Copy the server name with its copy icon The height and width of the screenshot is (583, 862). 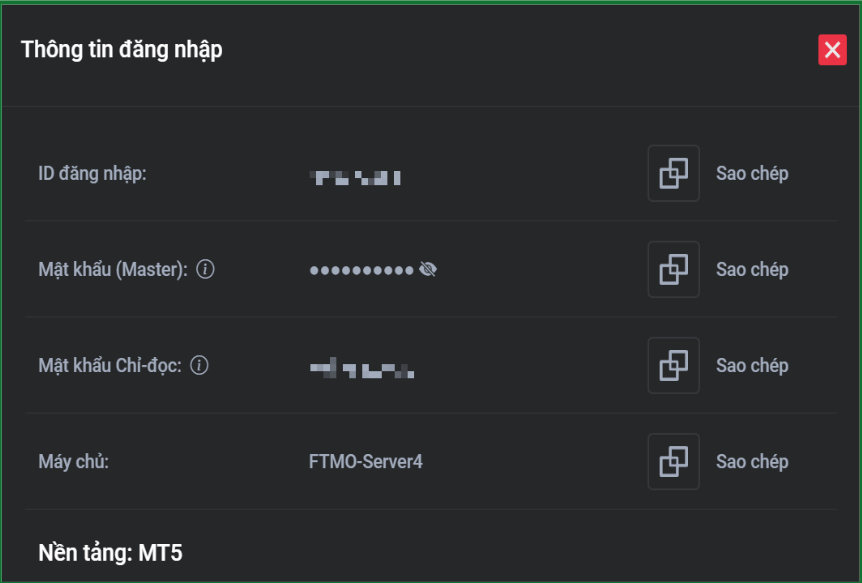[673, 462]
